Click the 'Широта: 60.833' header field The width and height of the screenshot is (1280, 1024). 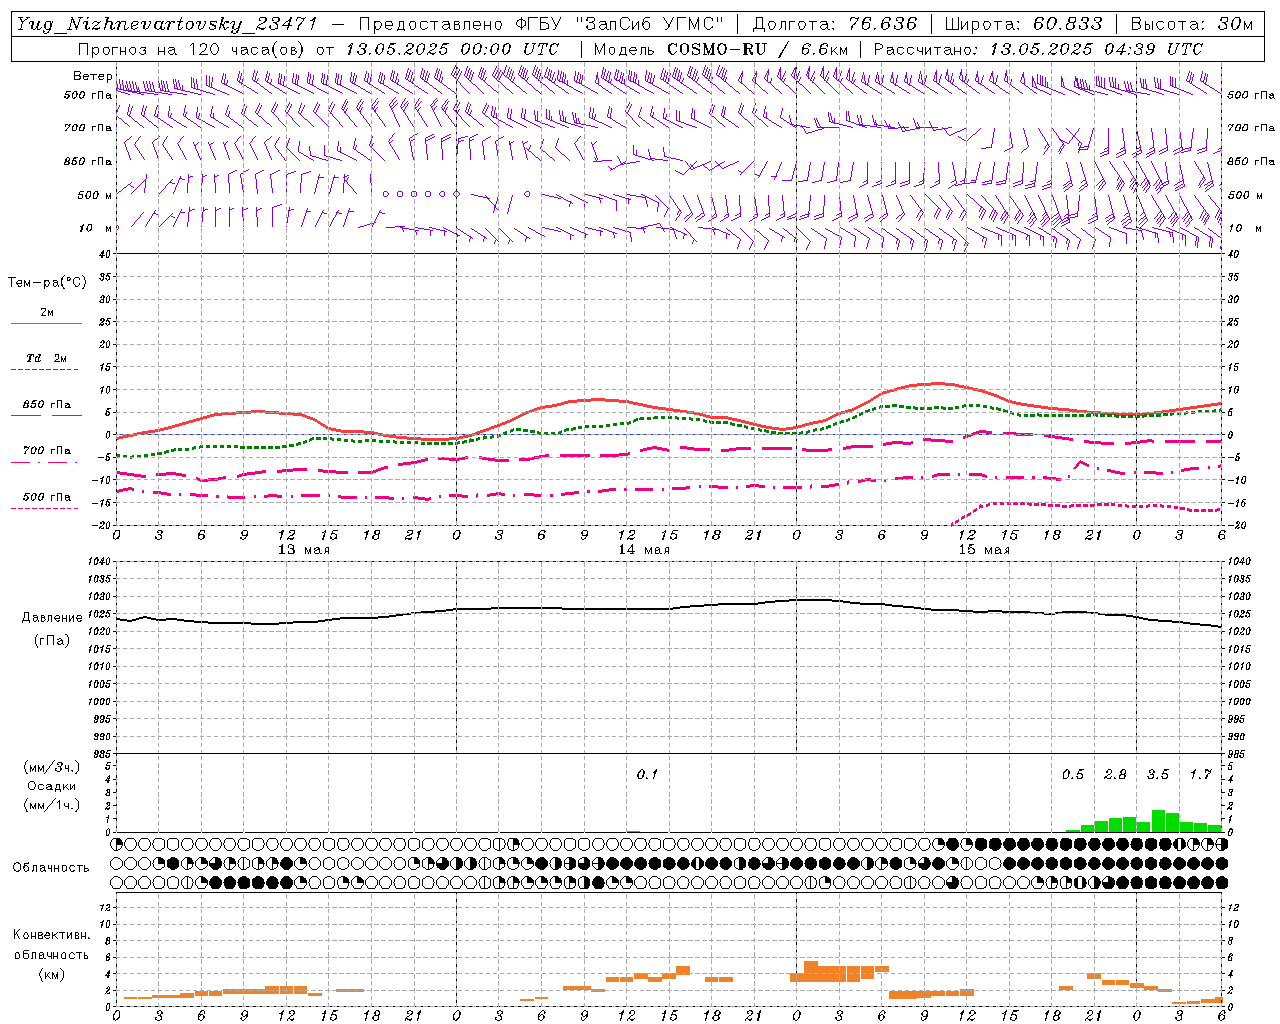pos(1023,24)
